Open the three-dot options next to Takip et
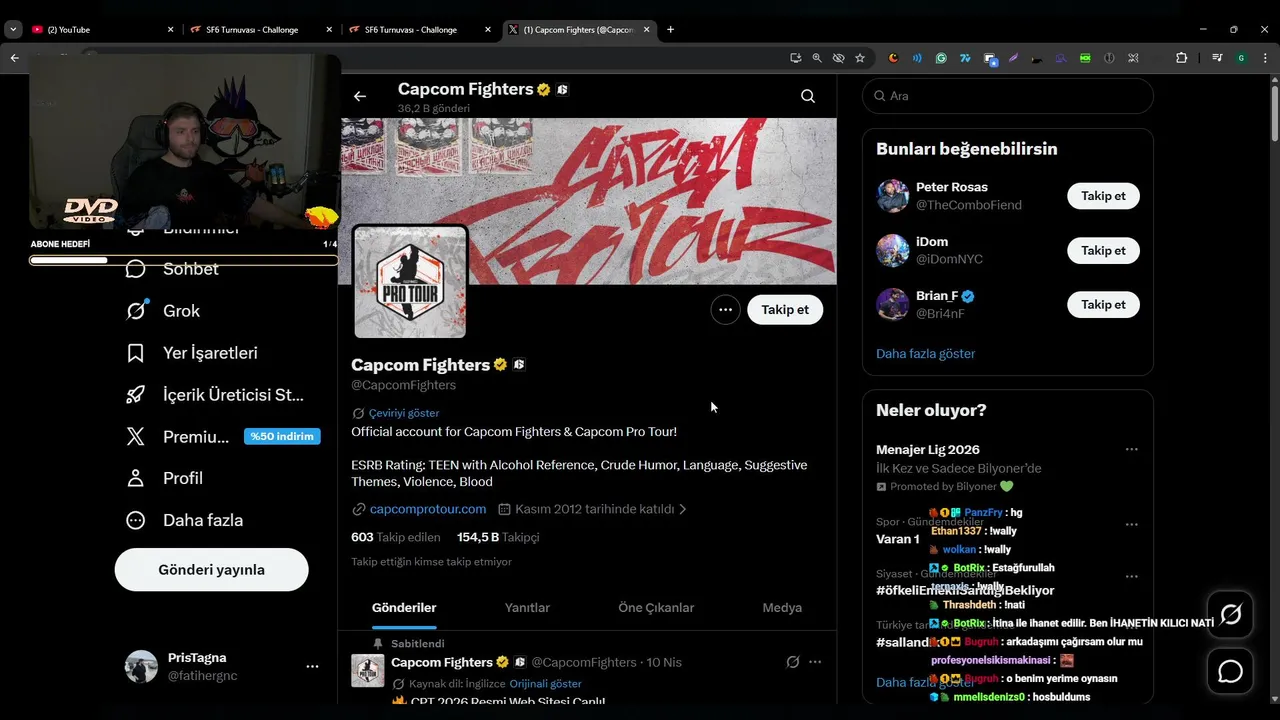This screenshot has height=720, width=1280. click(725, 310)
